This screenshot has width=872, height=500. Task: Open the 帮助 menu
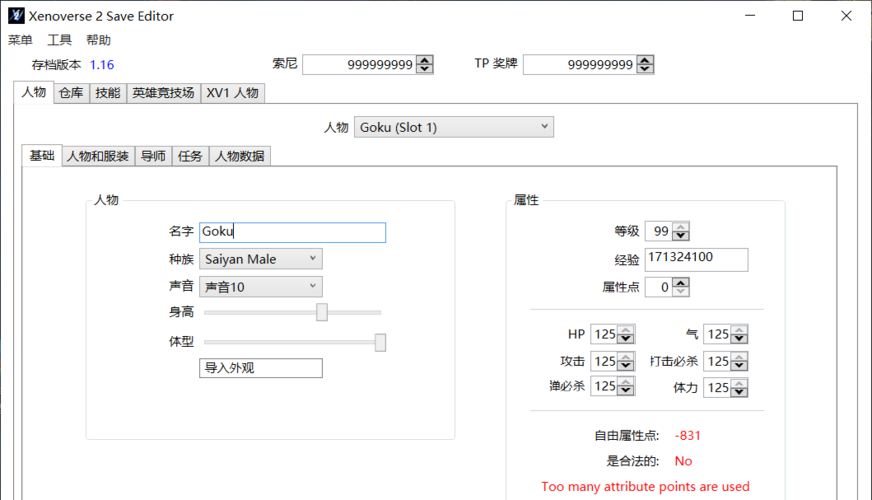98,40
